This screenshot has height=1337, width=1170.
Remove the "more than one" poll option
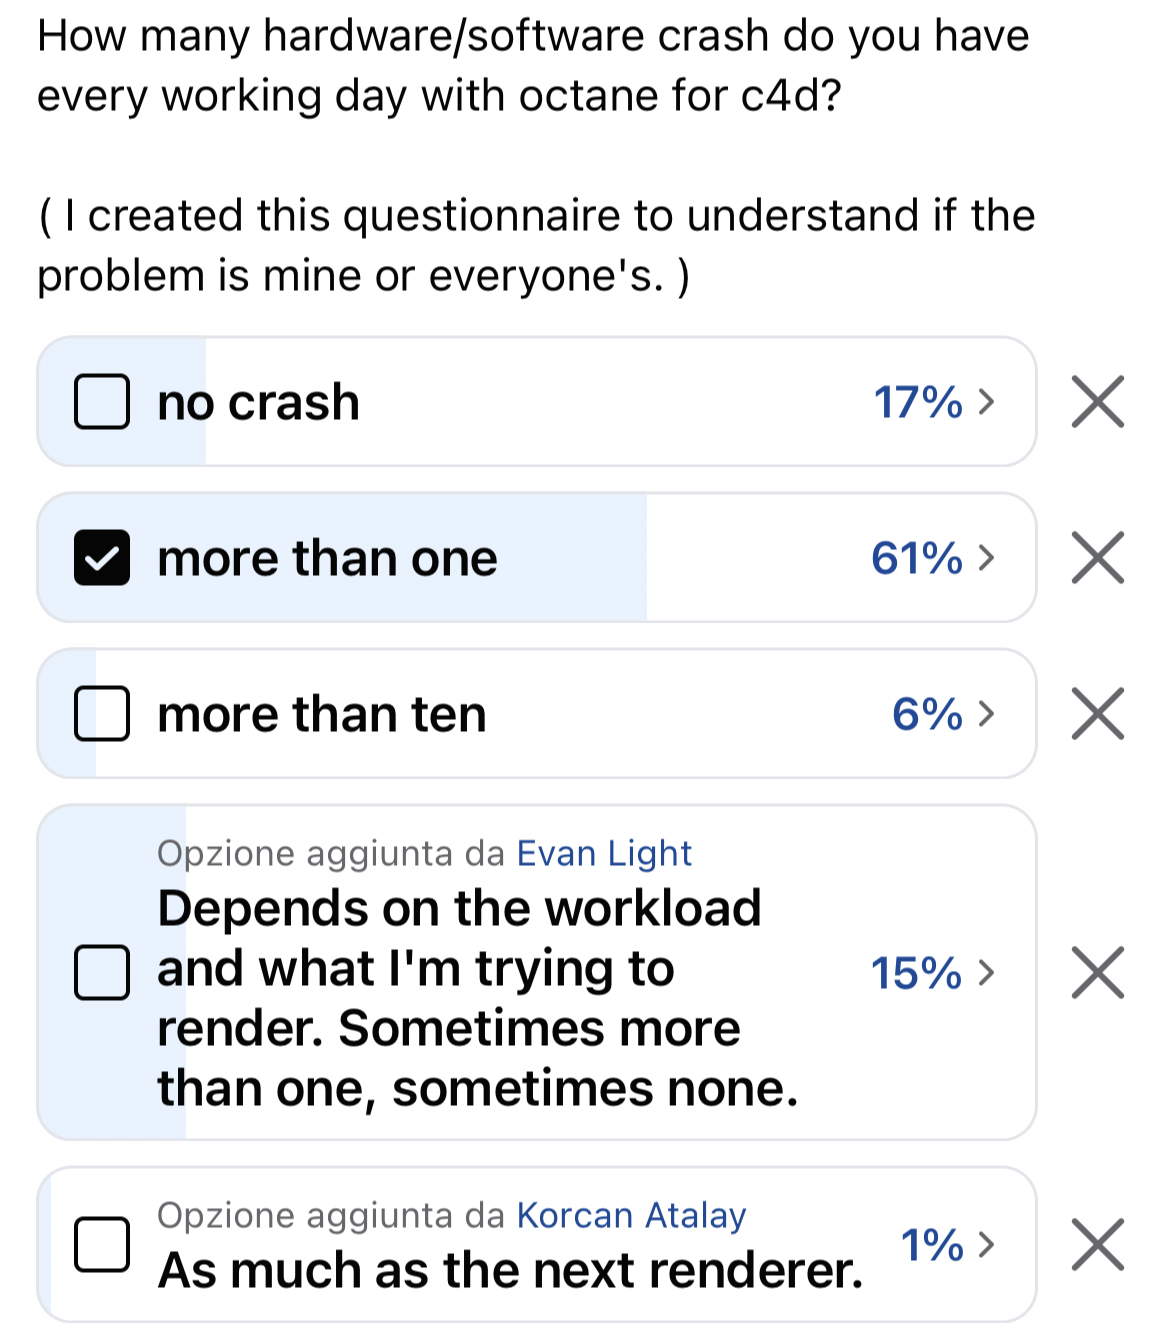click(x=1097, y=558)
